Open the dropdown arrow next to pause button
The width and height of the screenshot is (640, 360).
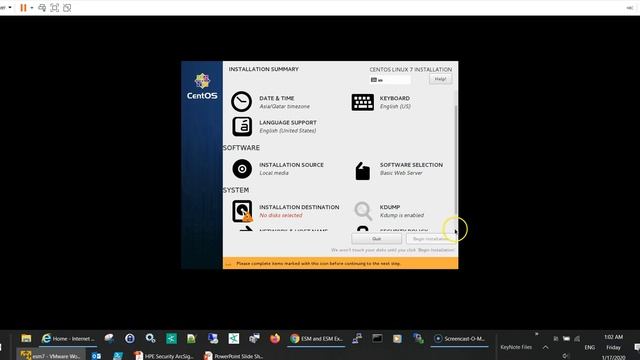[x=31, y=8]
